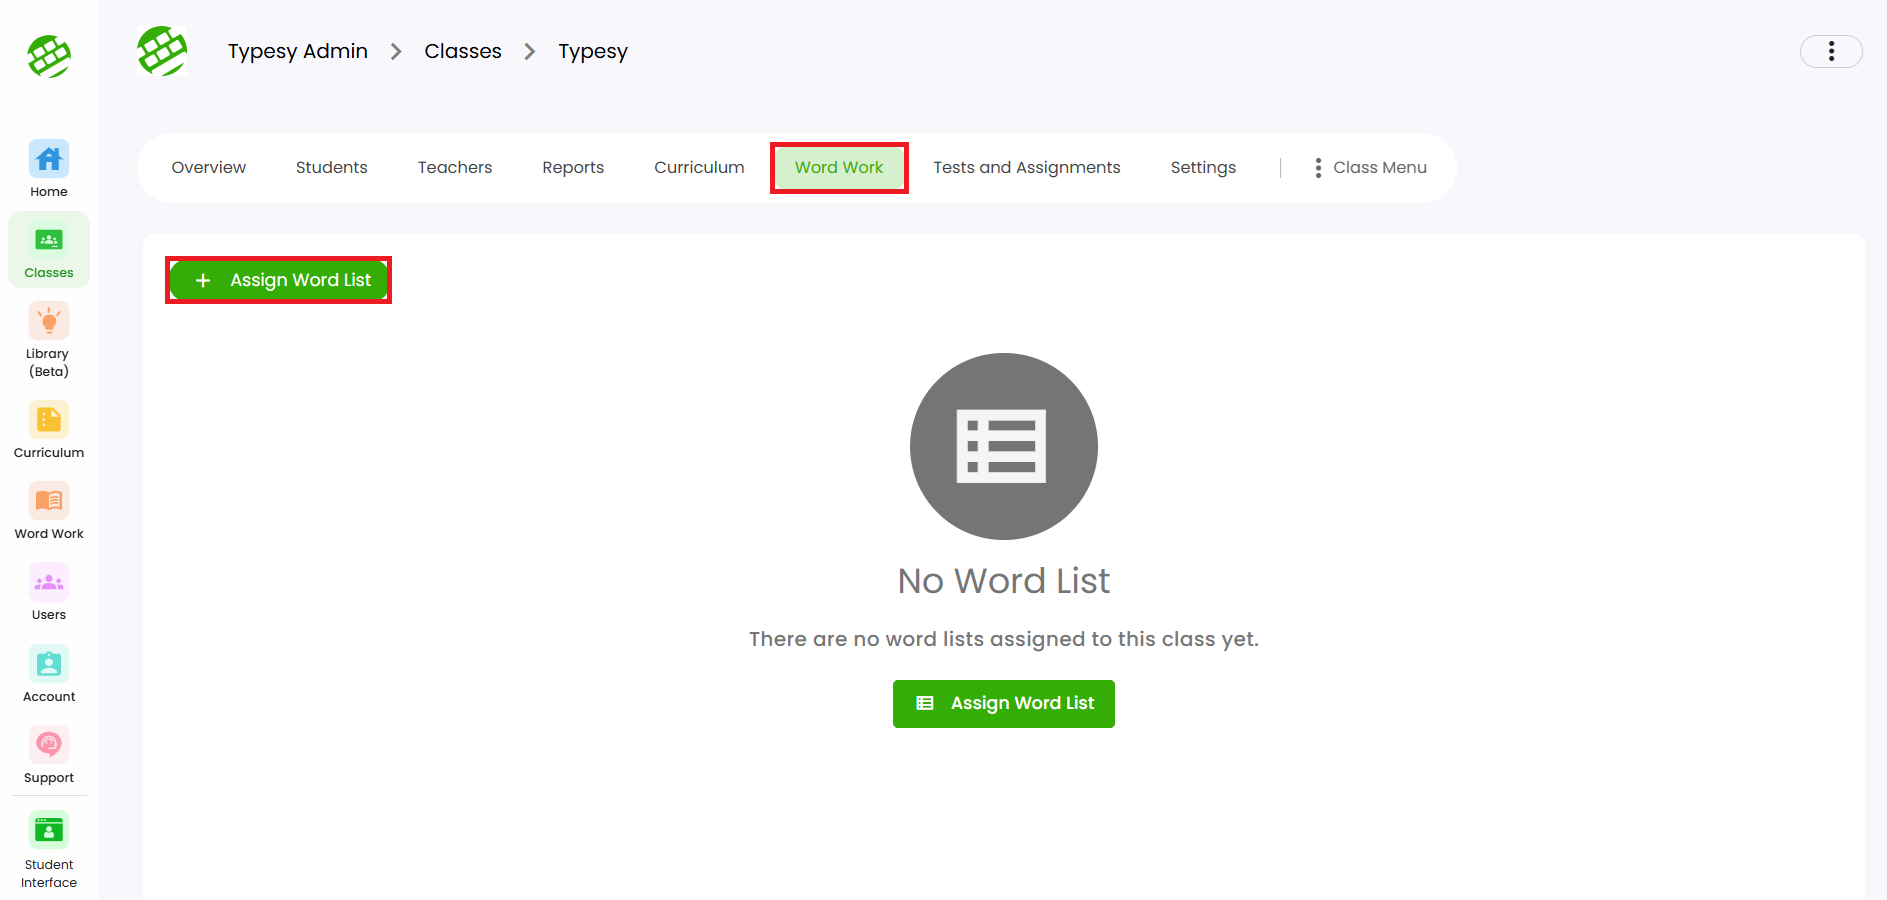Screen dimensions: 1887x900
Task: Click the Typesy logo in header
Action: click(162, 52)
